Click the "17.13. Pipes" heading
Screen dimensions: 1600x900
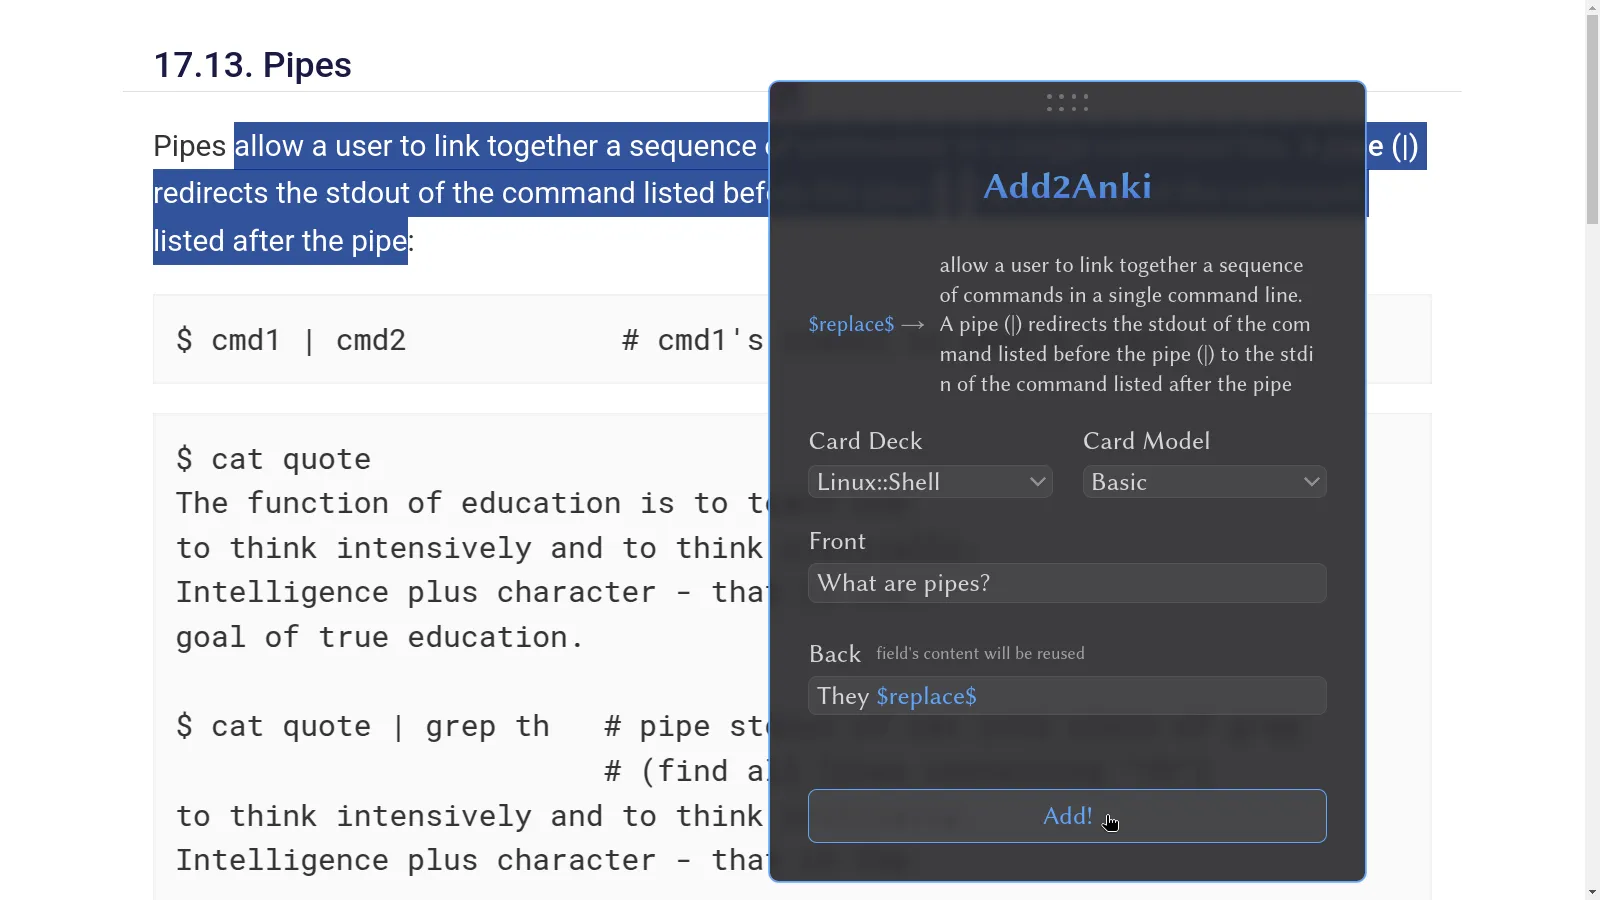pyautogui.click(x=252, y=65)
